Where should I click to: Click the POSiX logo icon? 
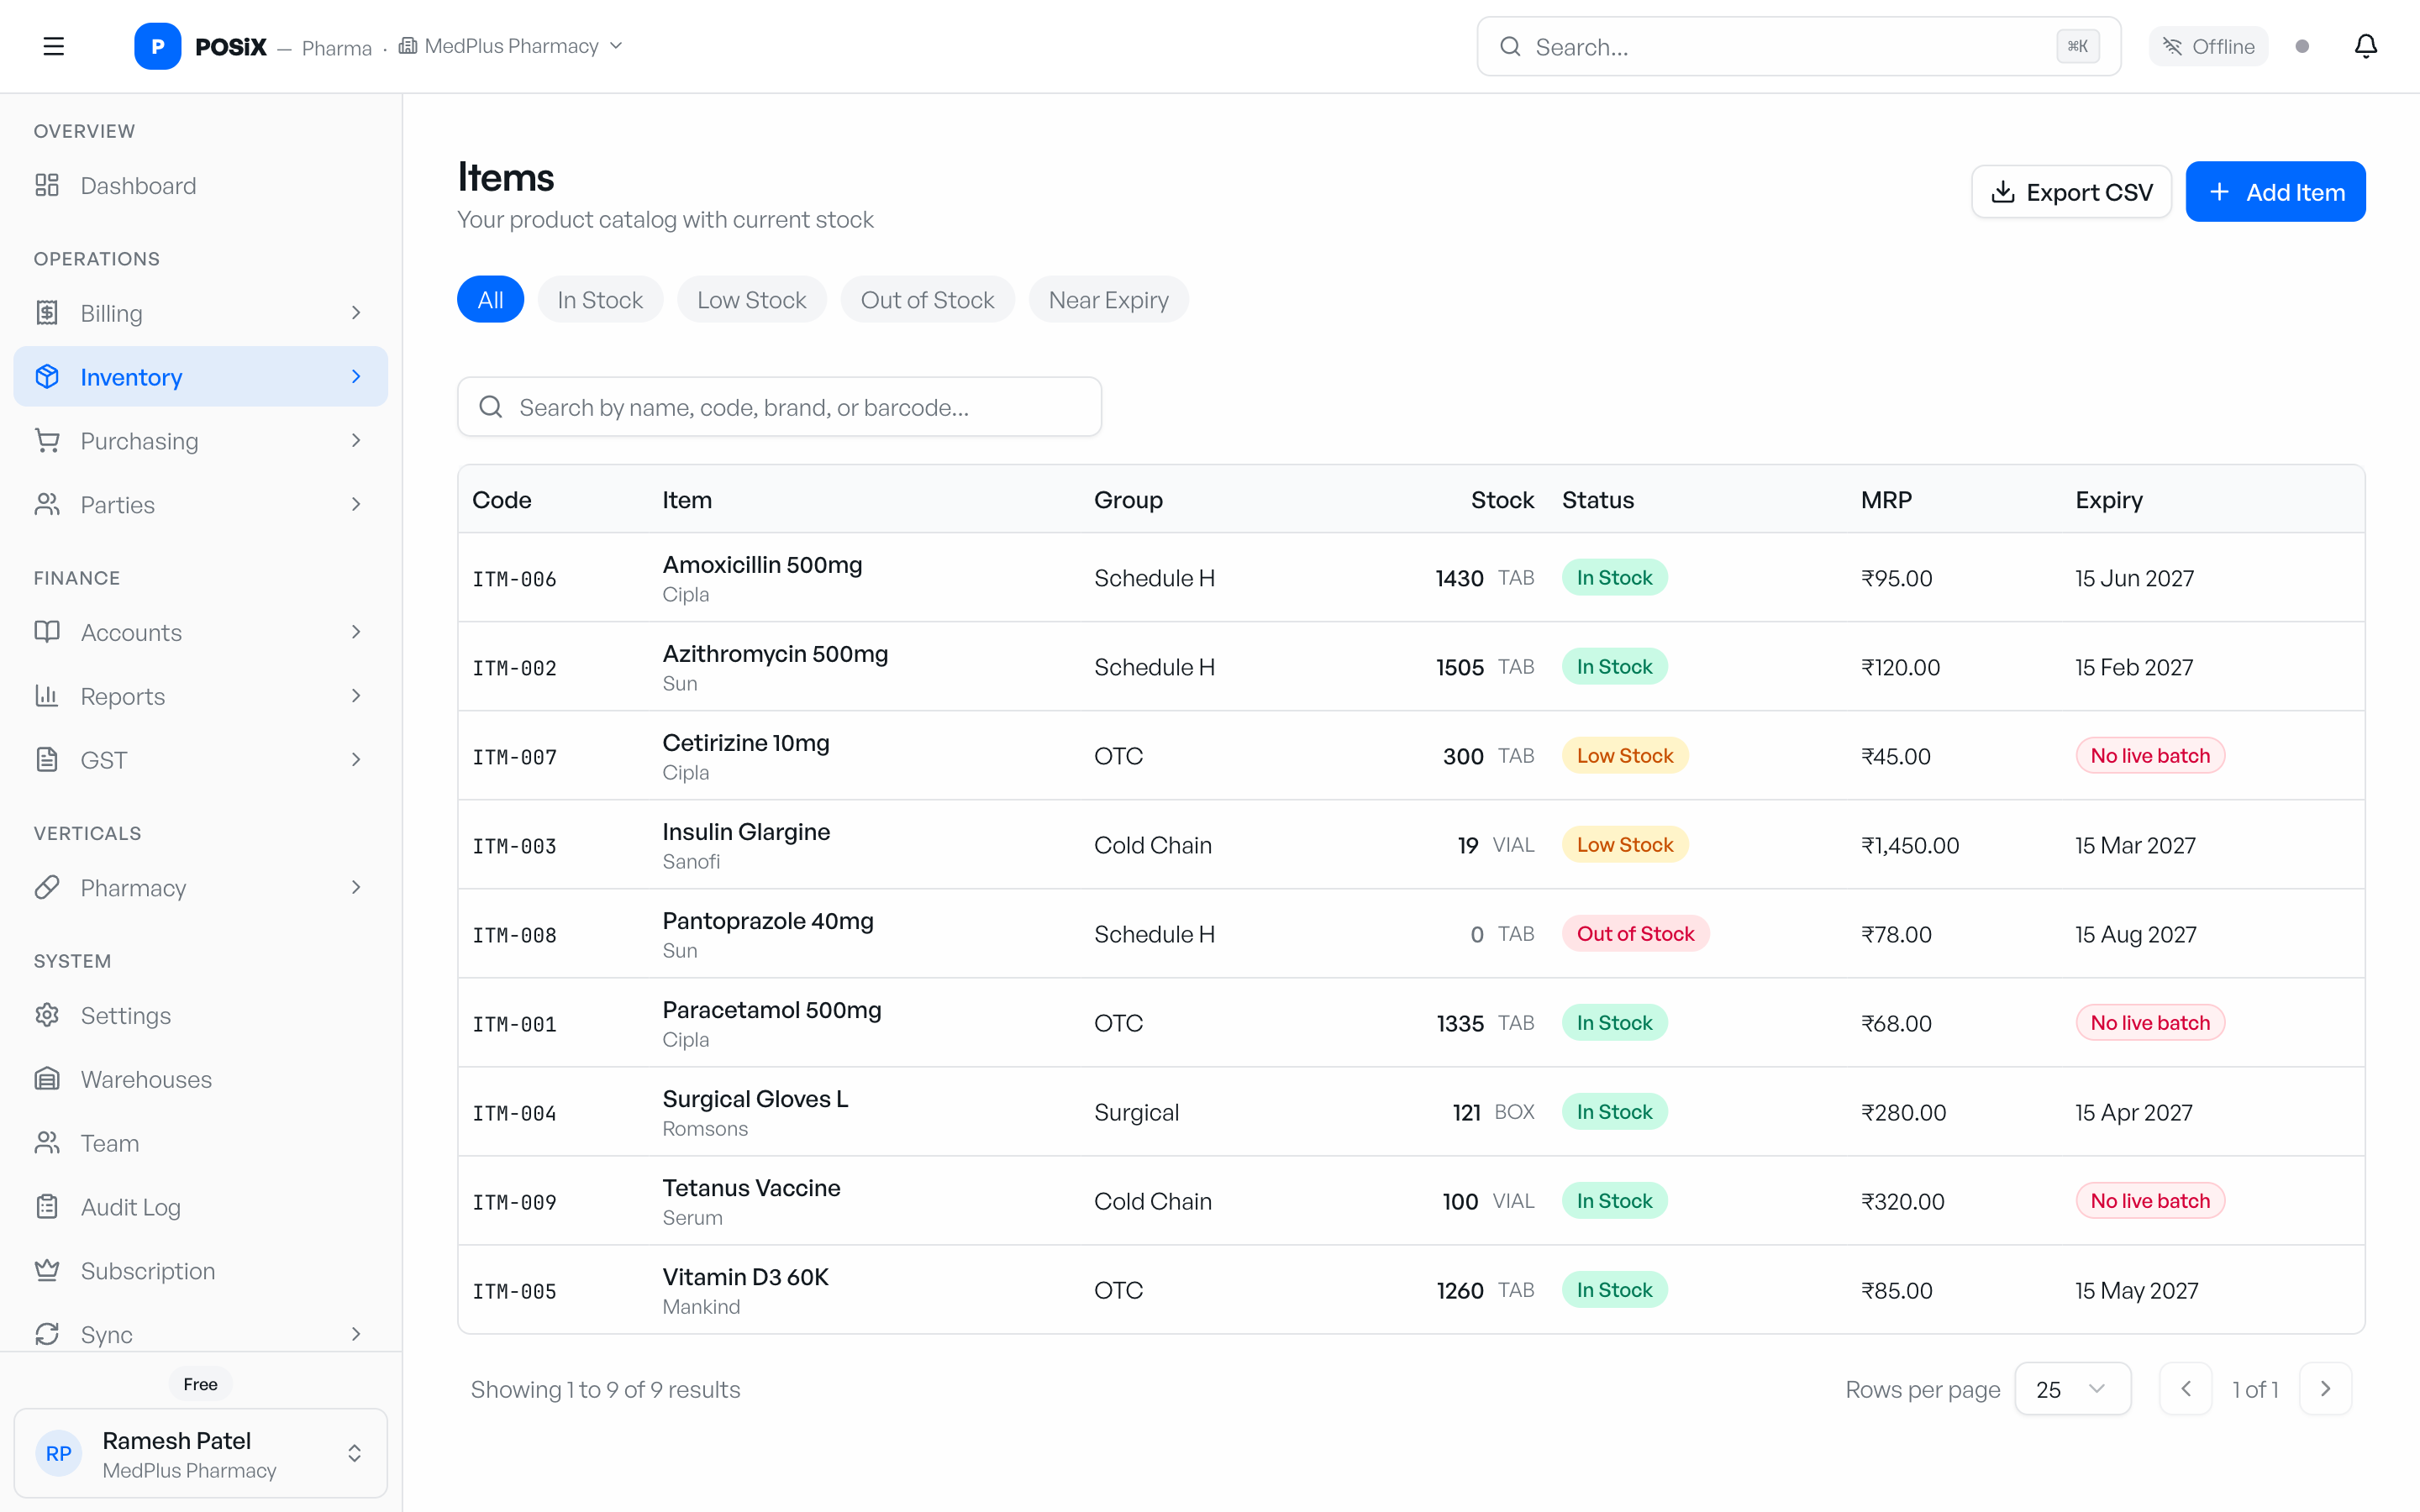coord(157,46)
